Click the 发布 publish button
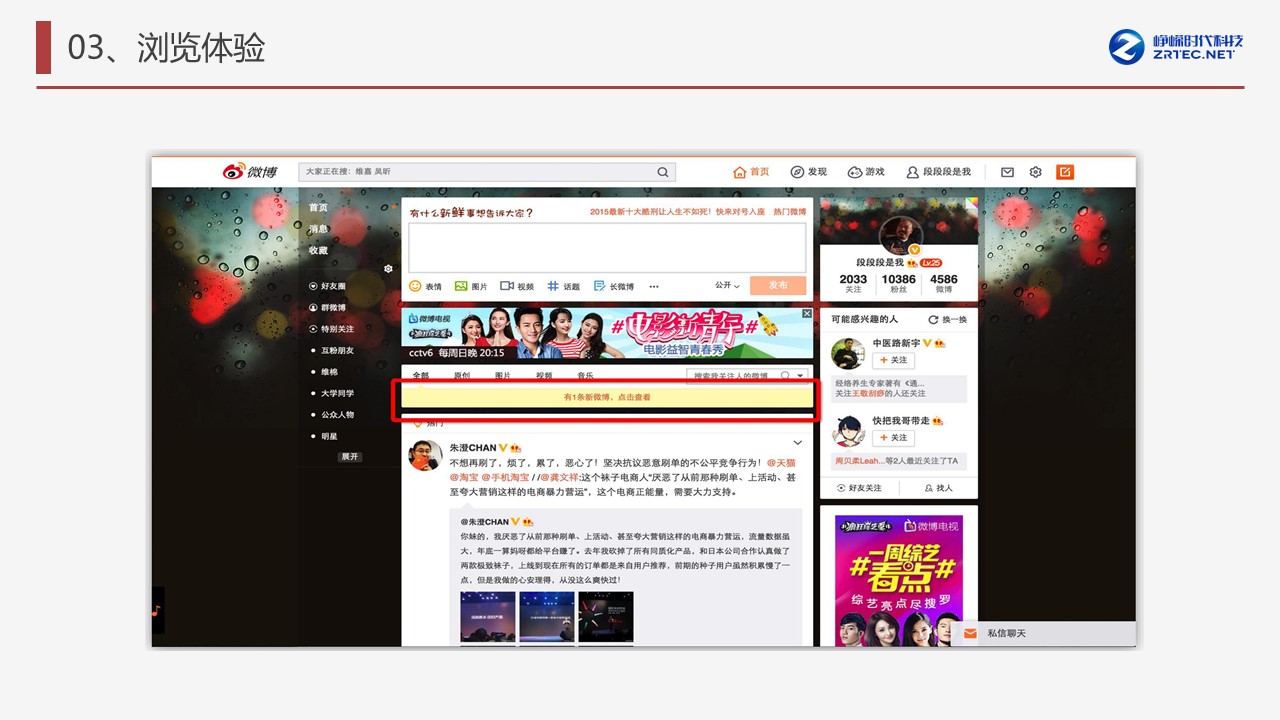1280x720 pixels. click(x=778, y=285)
